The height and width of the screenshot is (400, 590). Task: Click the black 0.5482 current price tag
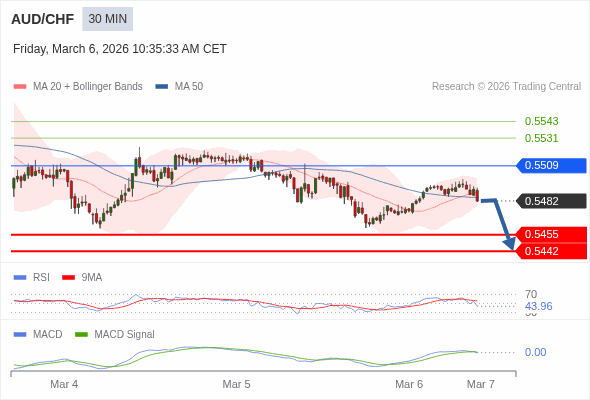pos(551,201)
